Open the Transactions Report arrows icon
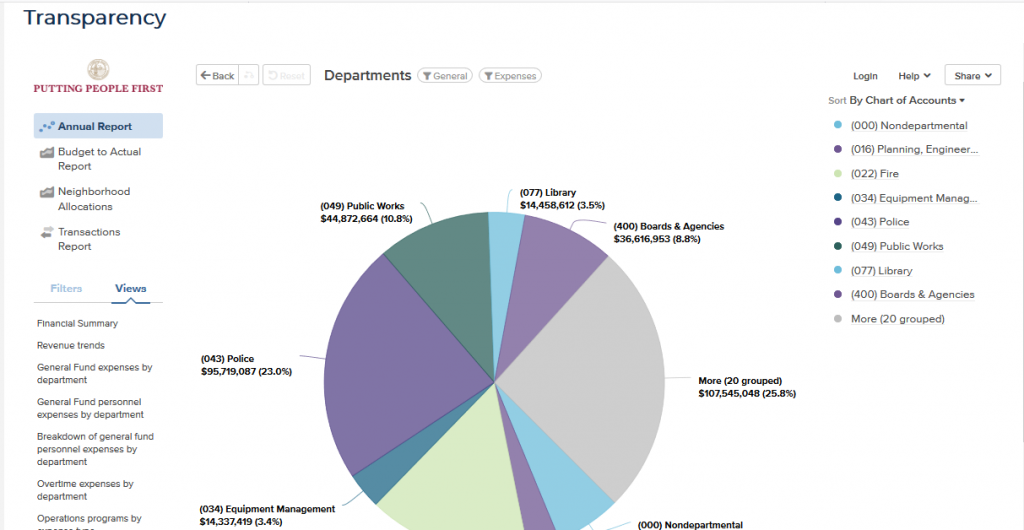Viewport: 1024px width, 530px height. click(46, 232)
